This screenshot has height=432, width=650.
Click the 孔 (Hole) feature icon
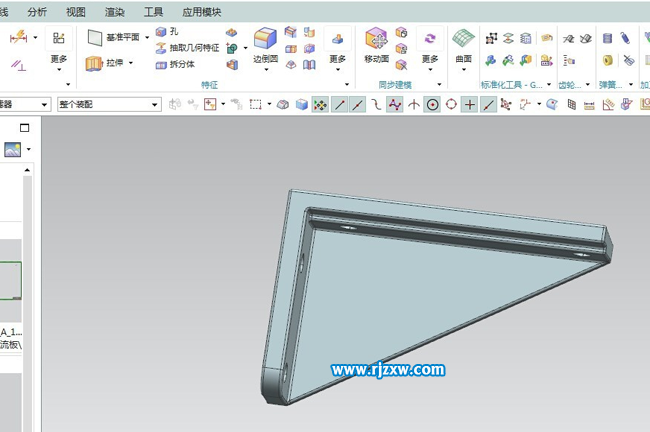(x=161, y=32)
